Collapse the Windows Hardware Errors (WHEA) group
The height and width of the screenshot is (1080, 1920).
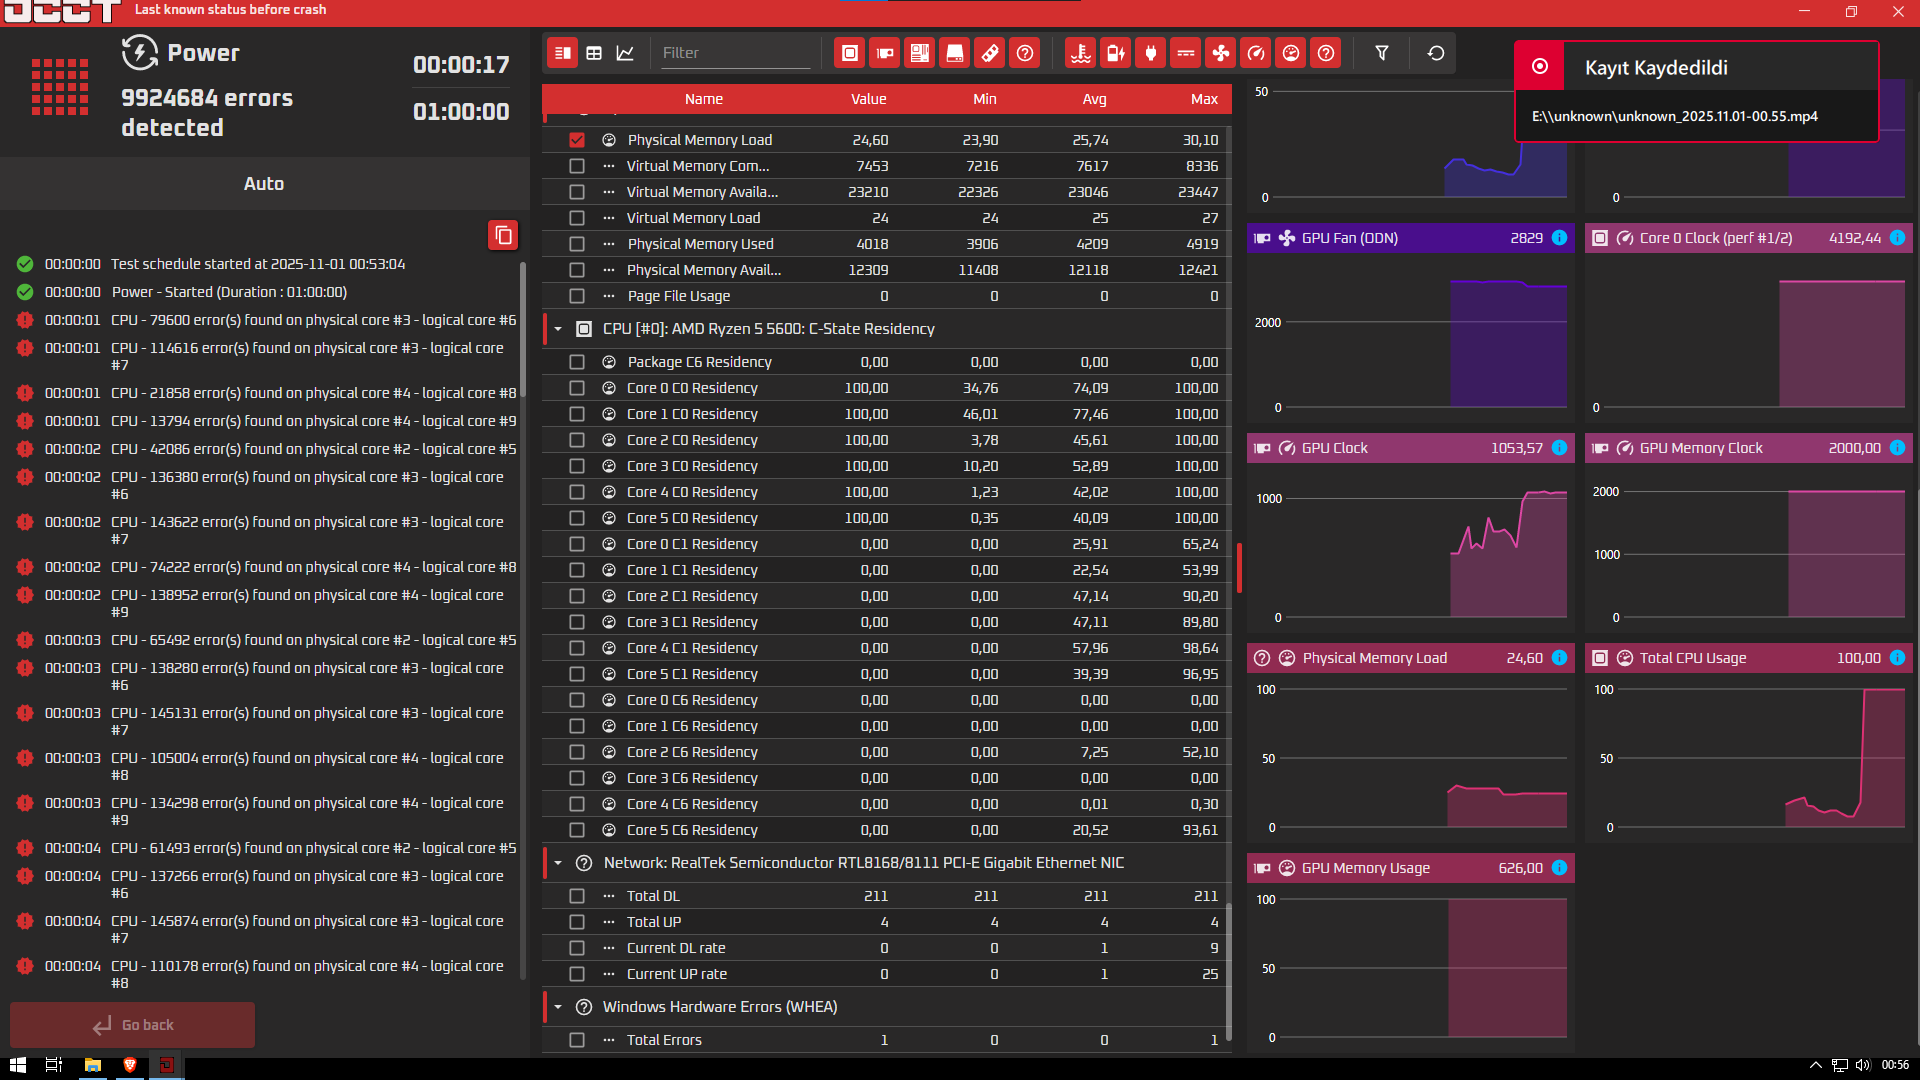pyautogui.click(x=558, y=1007)
